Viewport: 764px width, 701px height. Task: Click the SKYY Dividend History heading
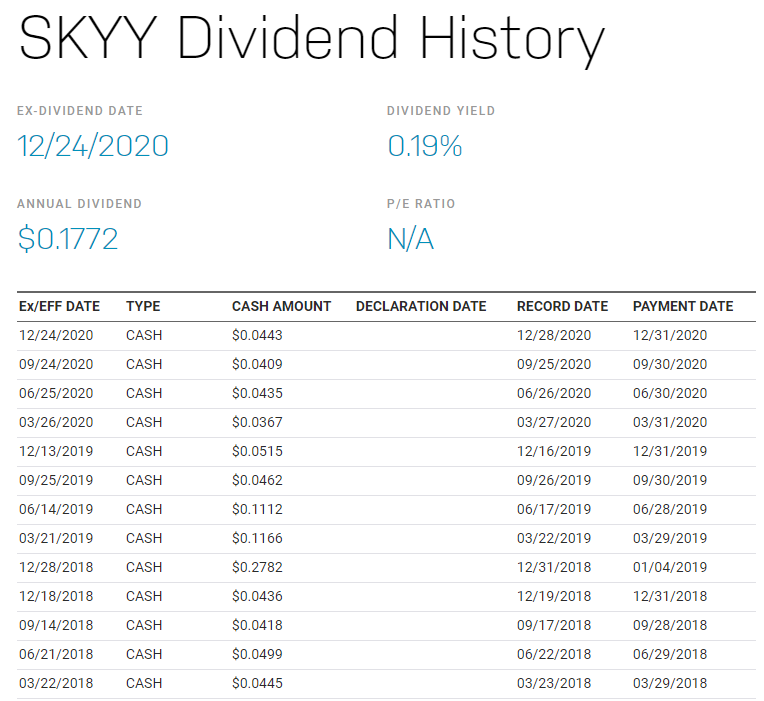click(311, 40)
